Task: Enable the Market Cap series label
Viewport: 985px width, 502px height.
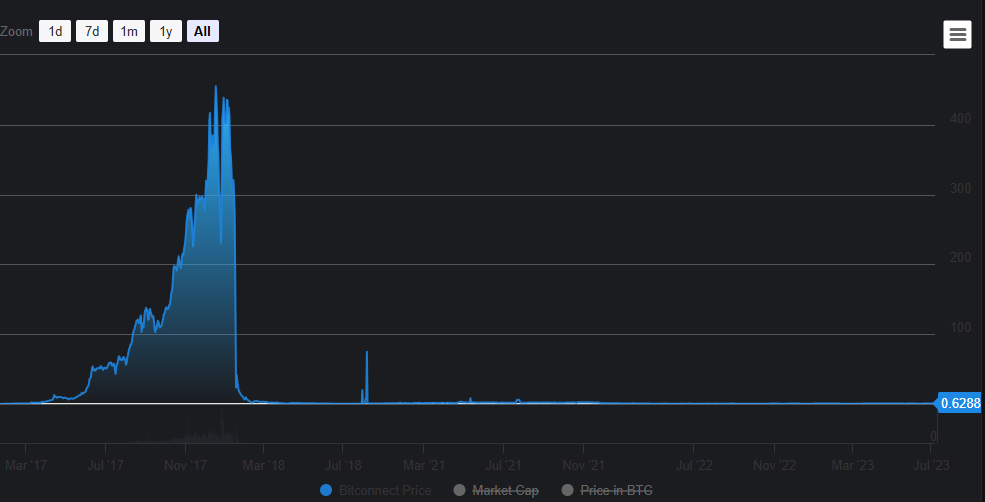Action: click(505, 490)
